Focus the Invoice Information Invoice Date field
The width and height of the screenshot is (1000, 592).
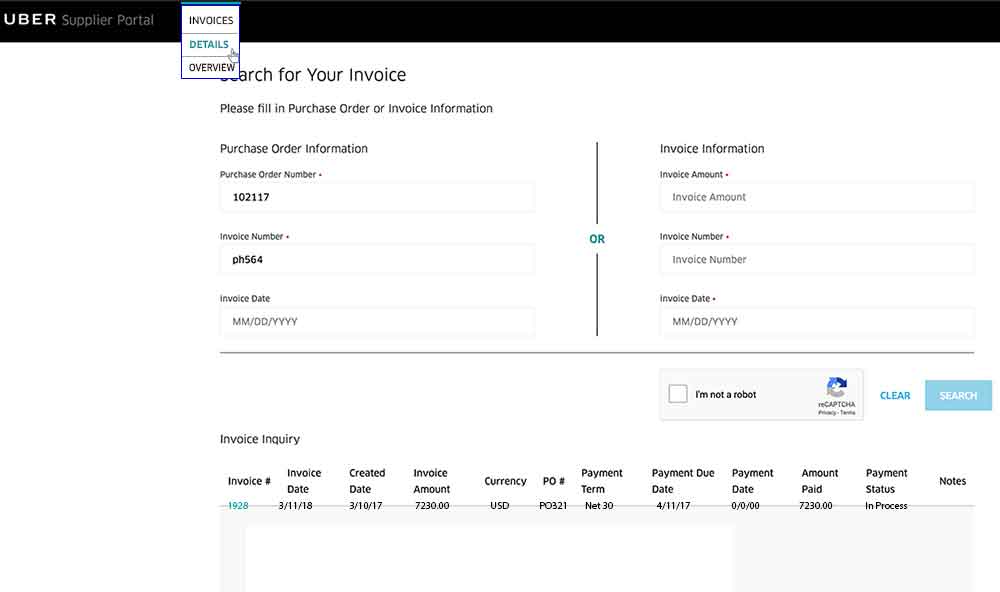click(x=817, y=322)
